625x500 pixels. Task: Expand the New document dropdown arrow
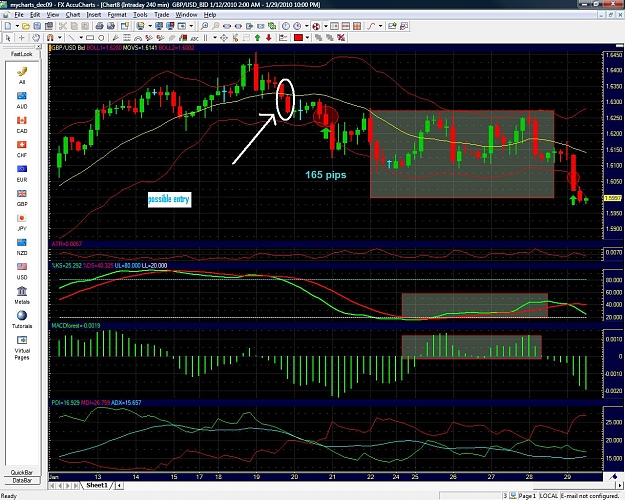click(17, 26)
